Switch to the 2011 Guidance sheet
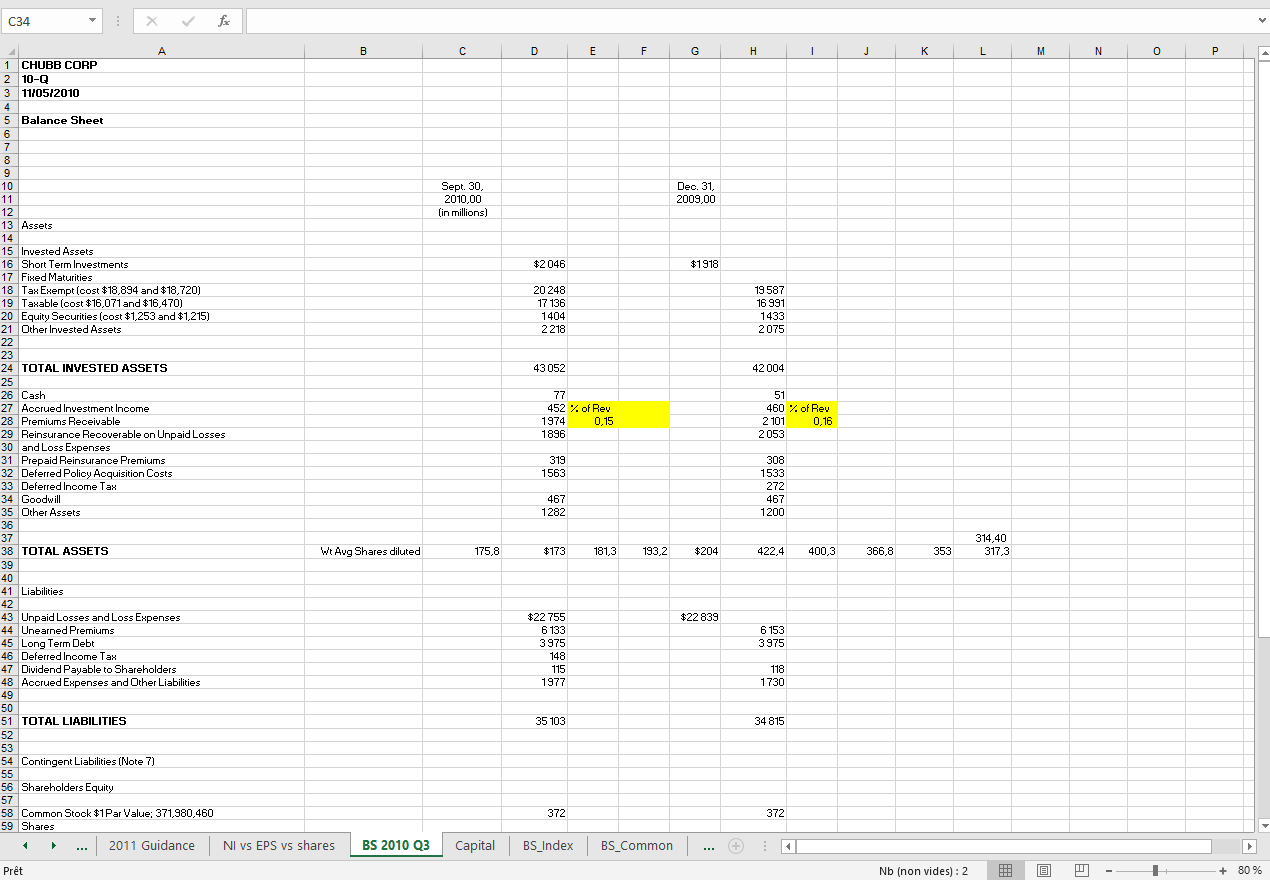 152,846
